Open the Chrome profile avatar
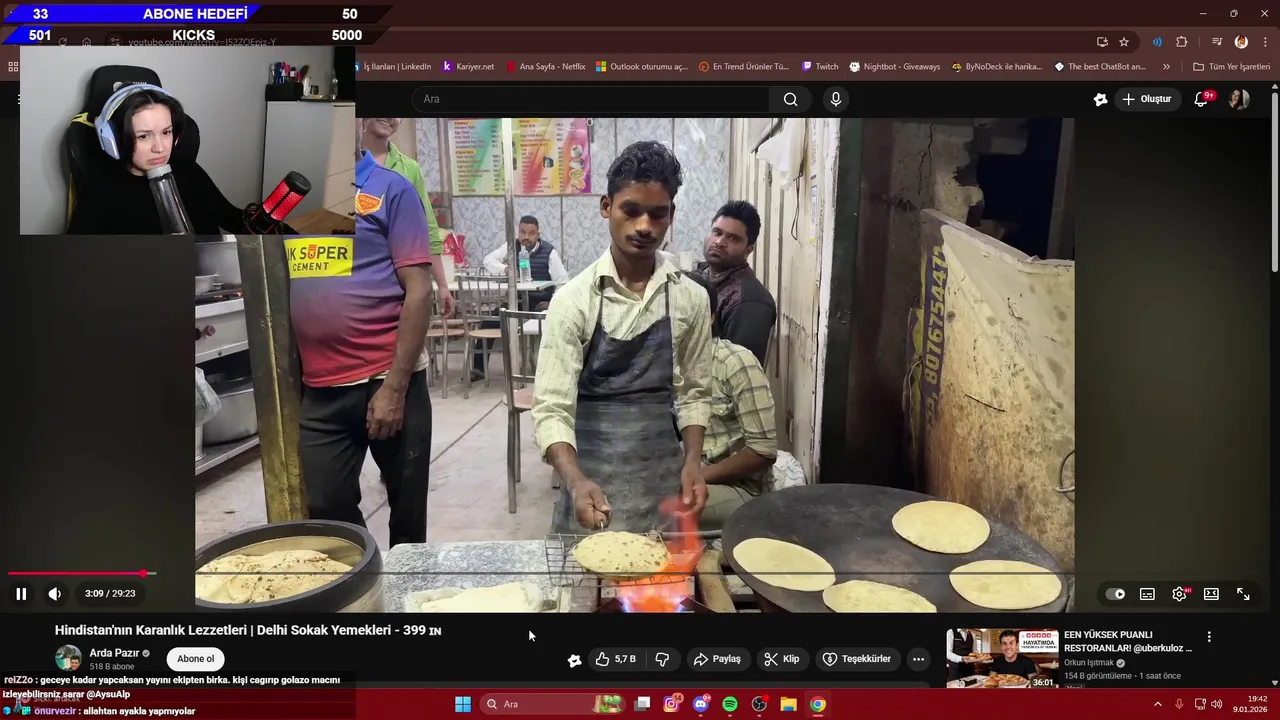The width and height of the screenshot is (1280, 720). click(x=1241, y=42)
